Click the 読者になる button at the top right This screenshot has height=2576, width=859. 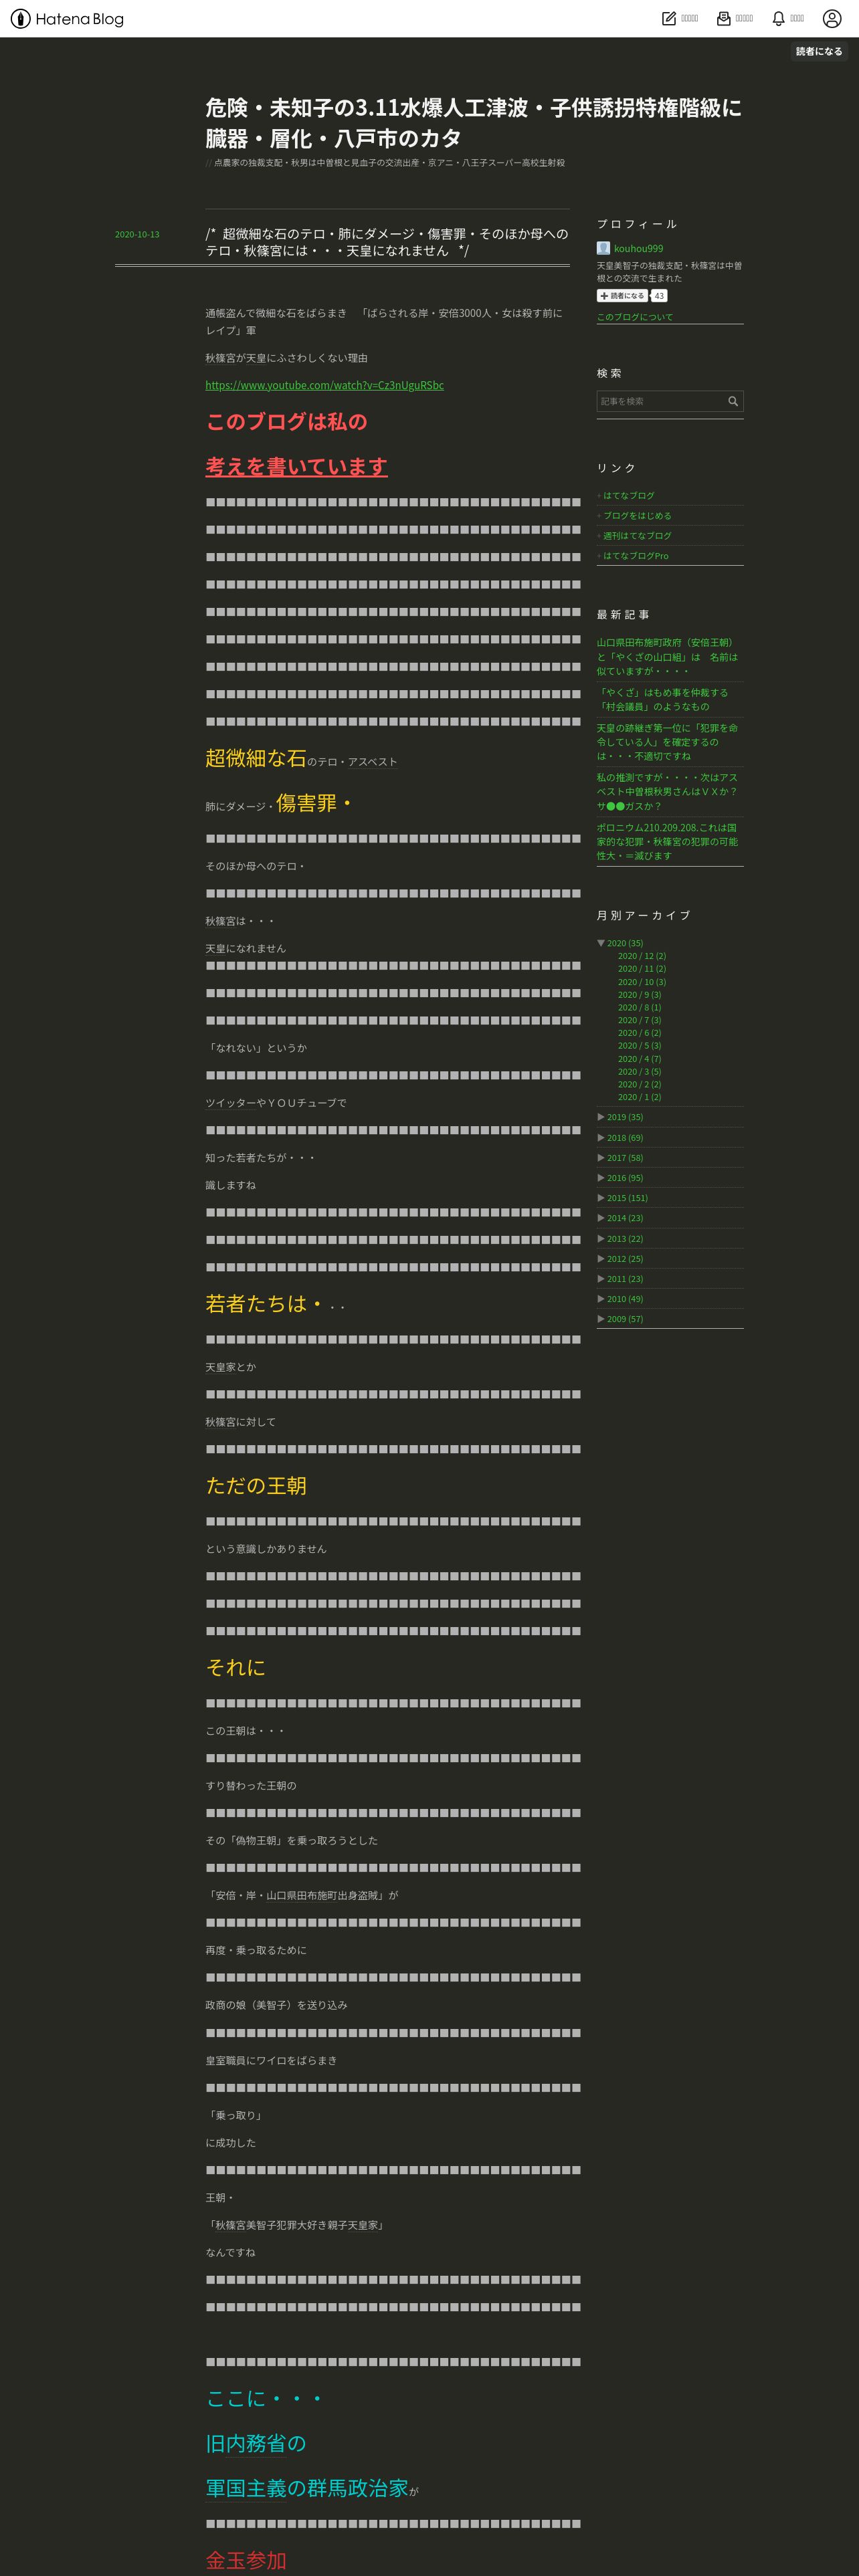click(819, 51)
